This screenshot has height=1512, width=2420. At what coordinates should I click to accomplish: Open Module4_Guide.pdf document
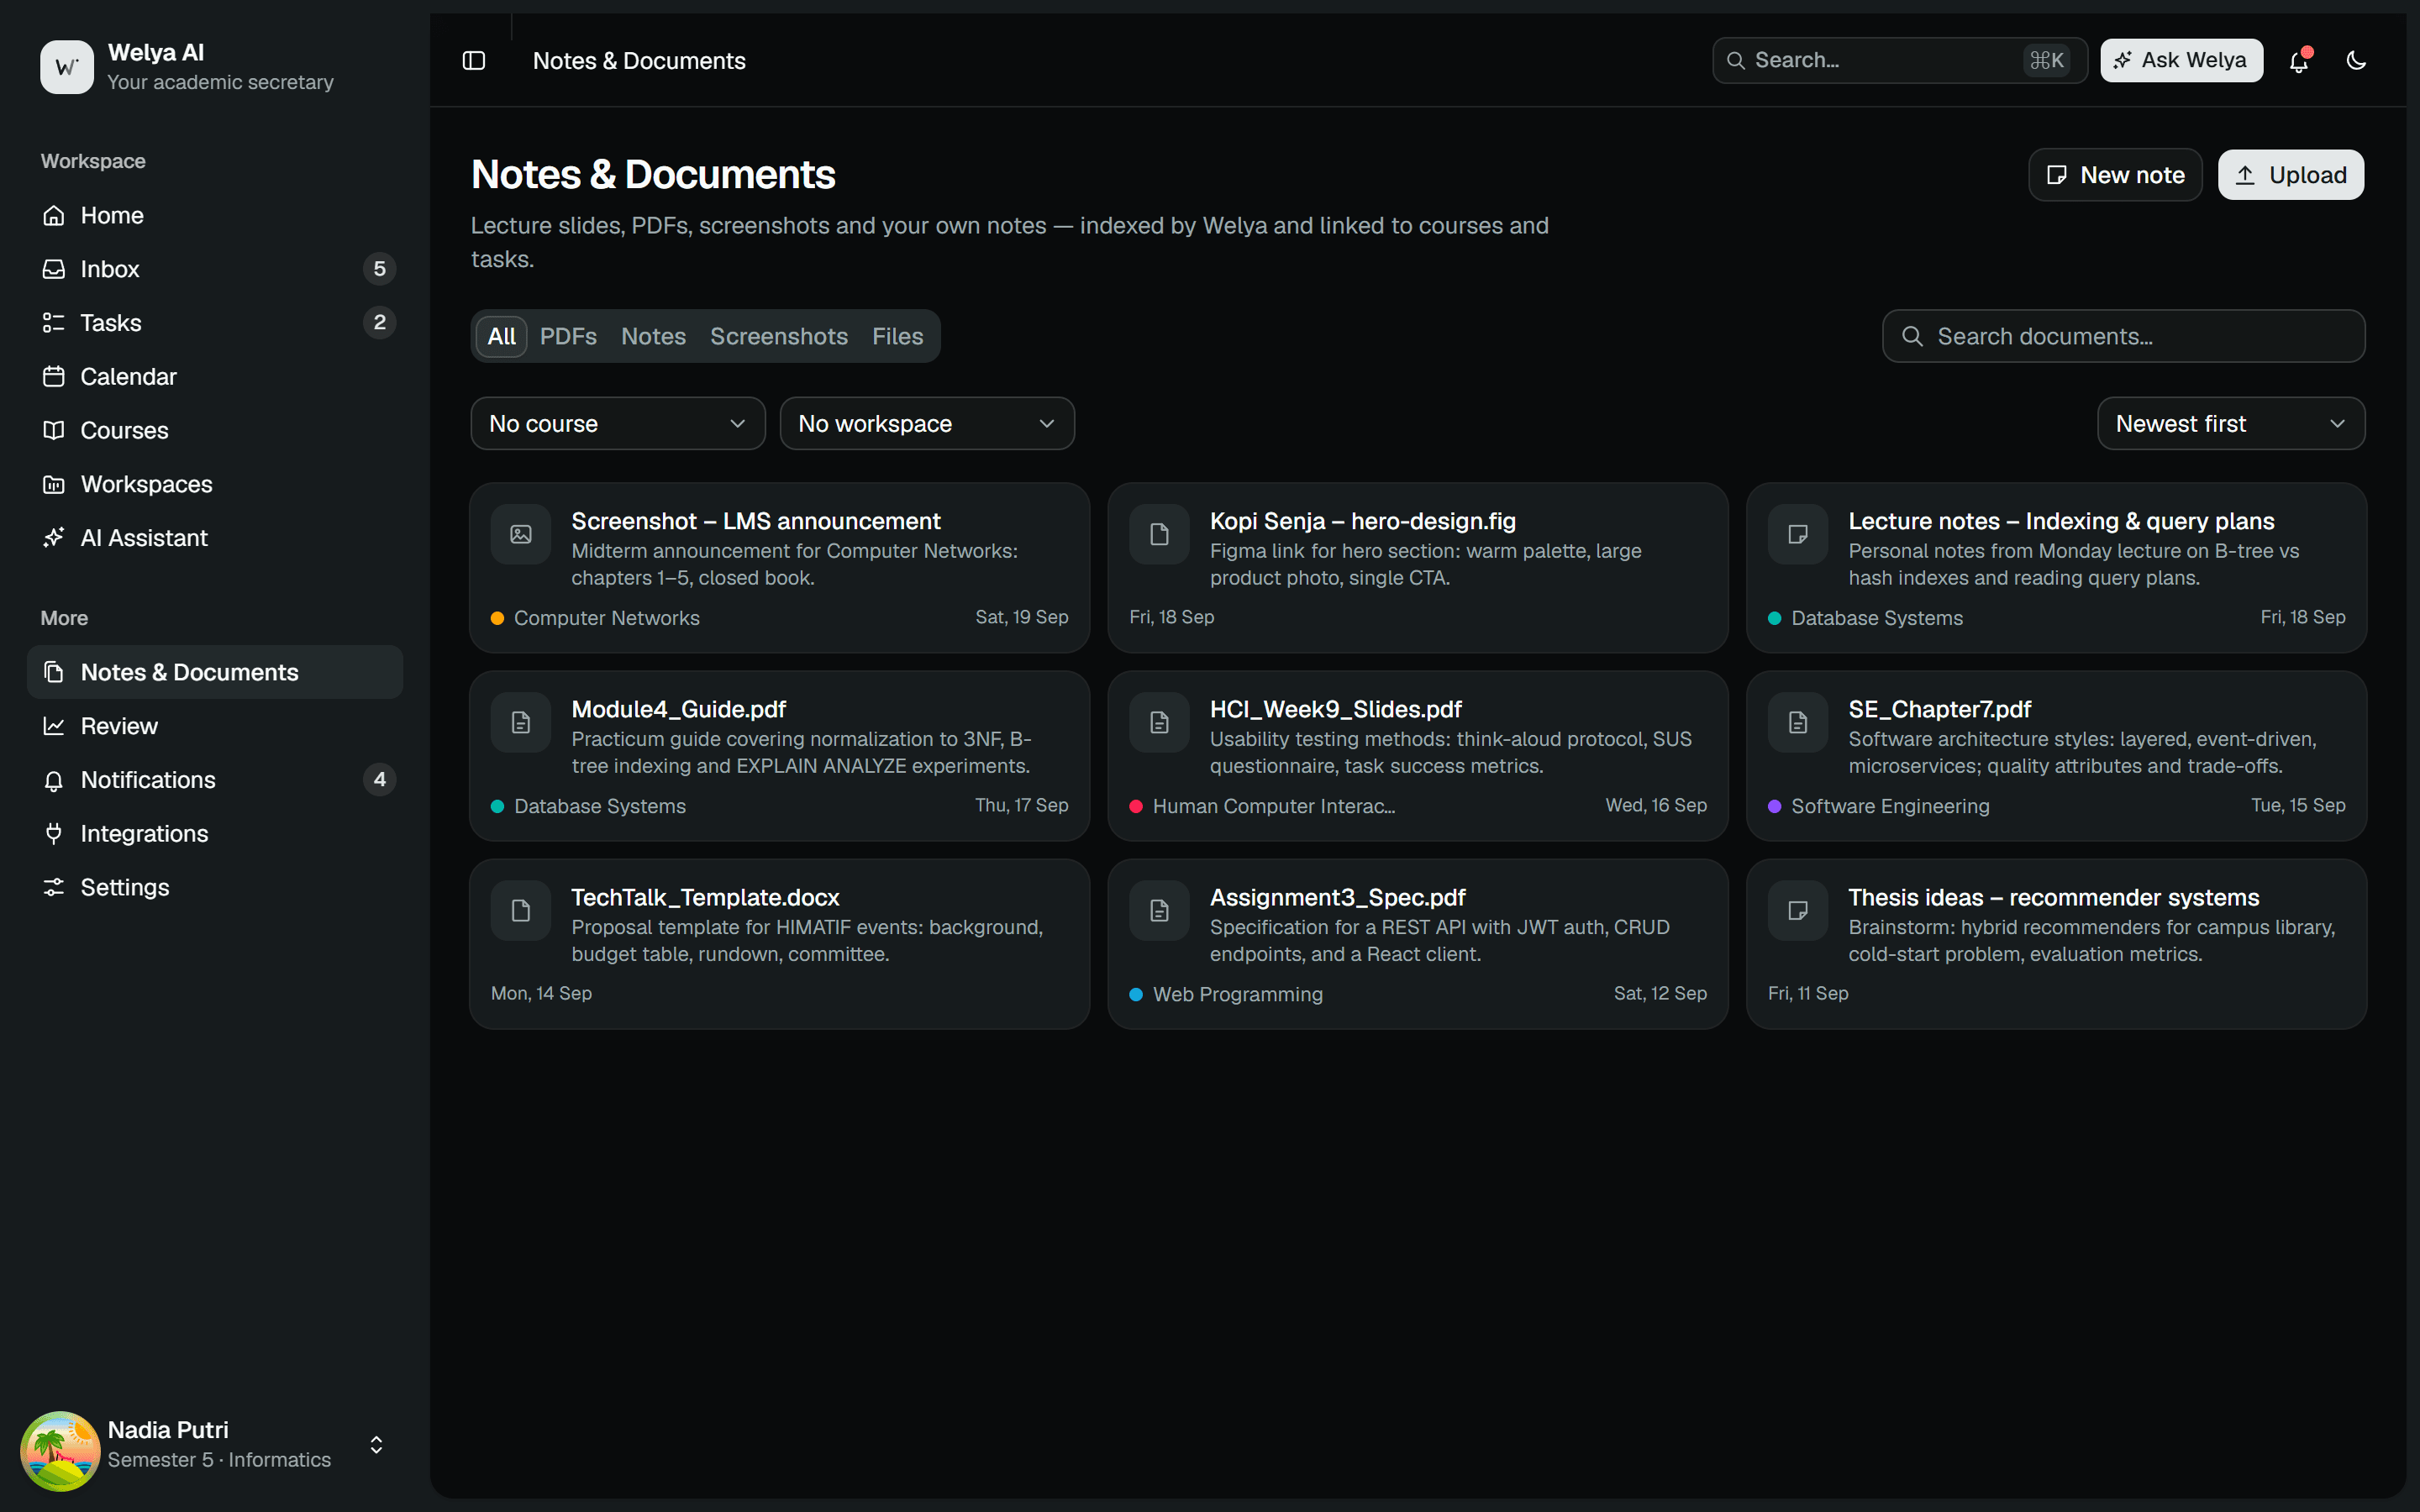click(779, 756)
